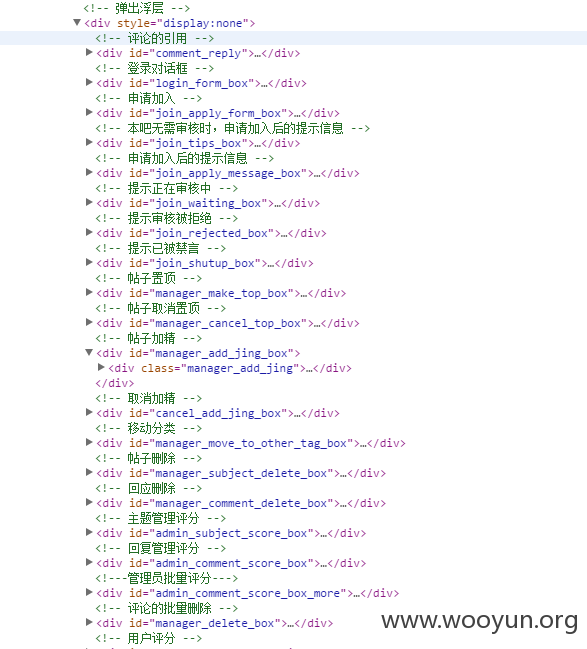Select the comment '帖子加精'

click(x=149, y=338)
